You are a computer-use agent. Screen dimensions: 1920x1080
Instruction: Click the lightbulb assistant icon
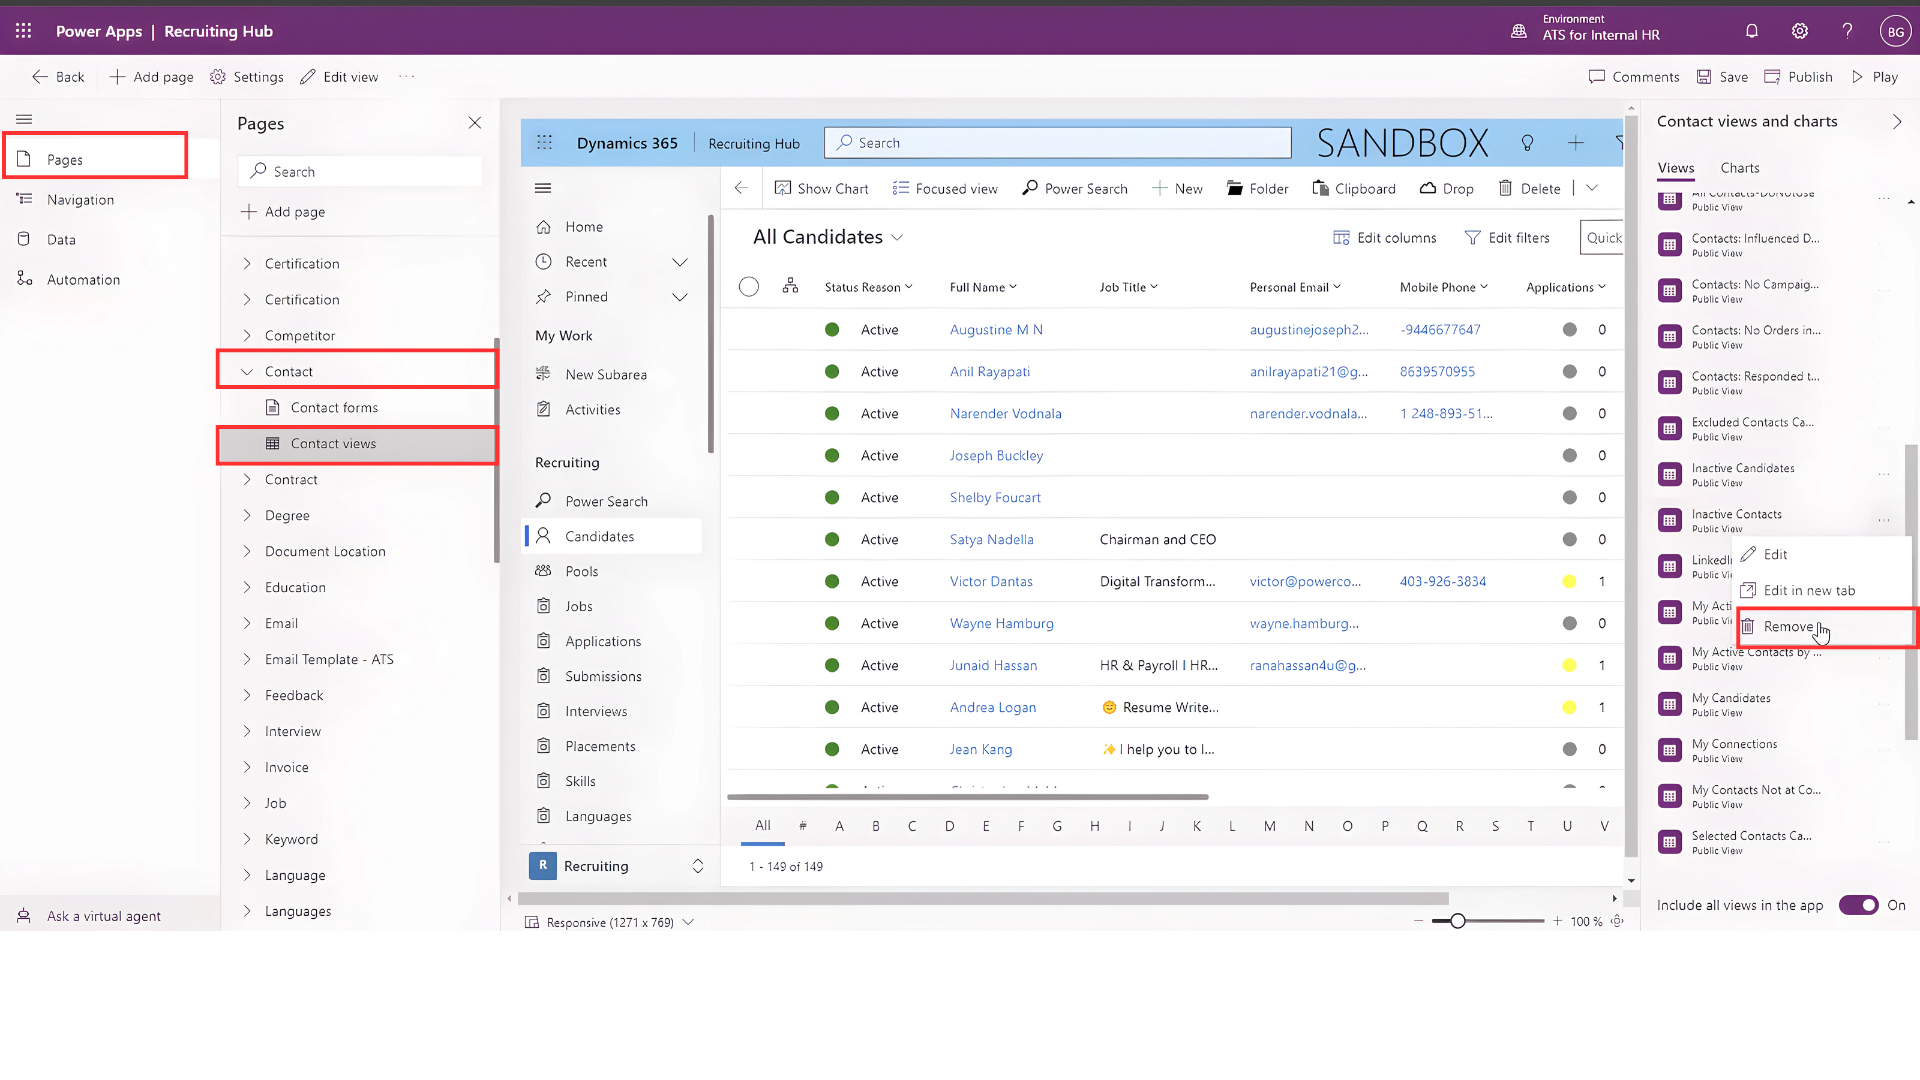point(1527,143)
